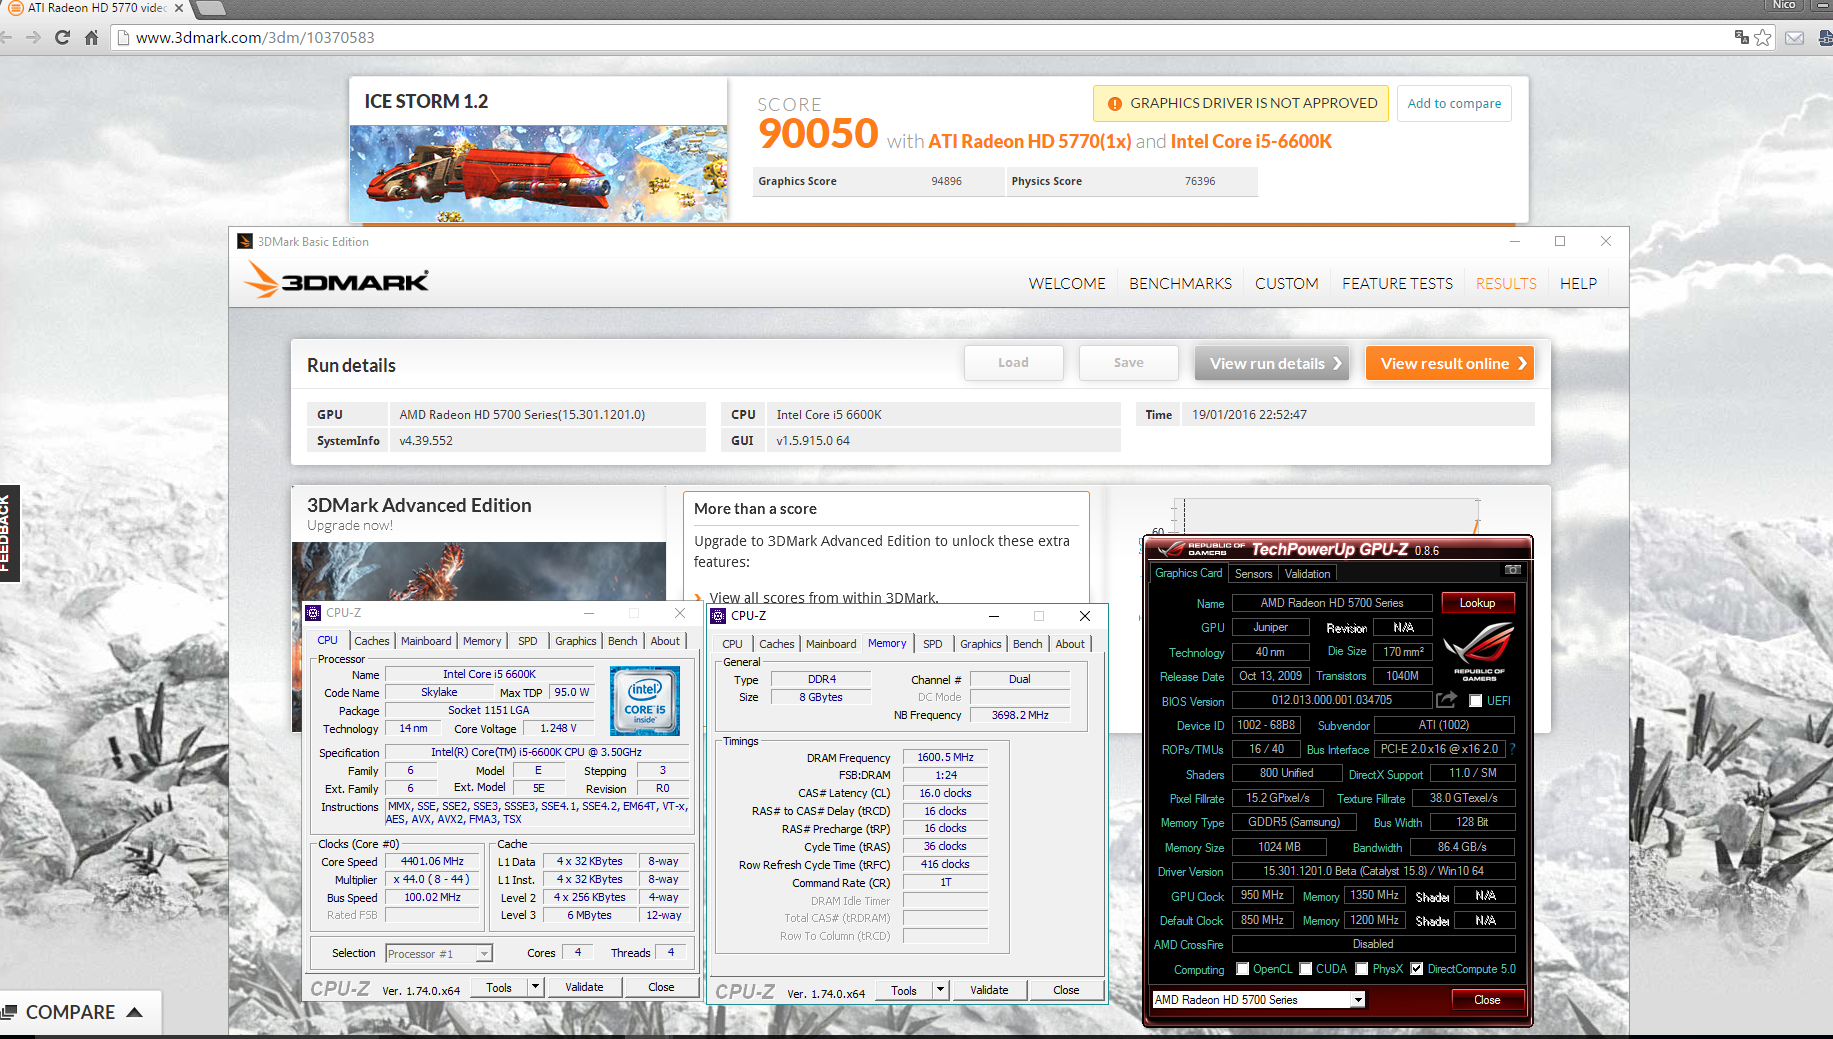Open the GPU selection dropdown in GPU-Z
1833x1039 pixels.
[x=1358, y=999]
